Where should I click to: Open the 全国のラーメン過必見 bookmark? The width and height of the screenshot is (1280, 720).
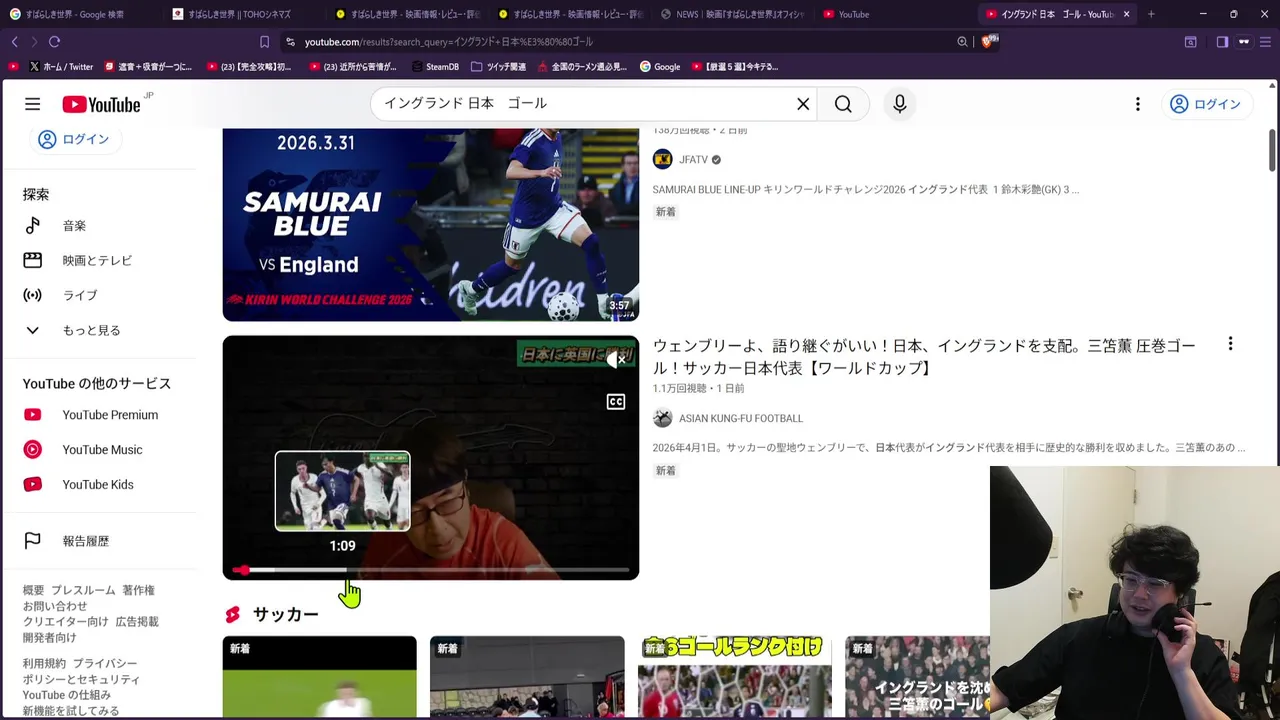(x=582, y=67)
